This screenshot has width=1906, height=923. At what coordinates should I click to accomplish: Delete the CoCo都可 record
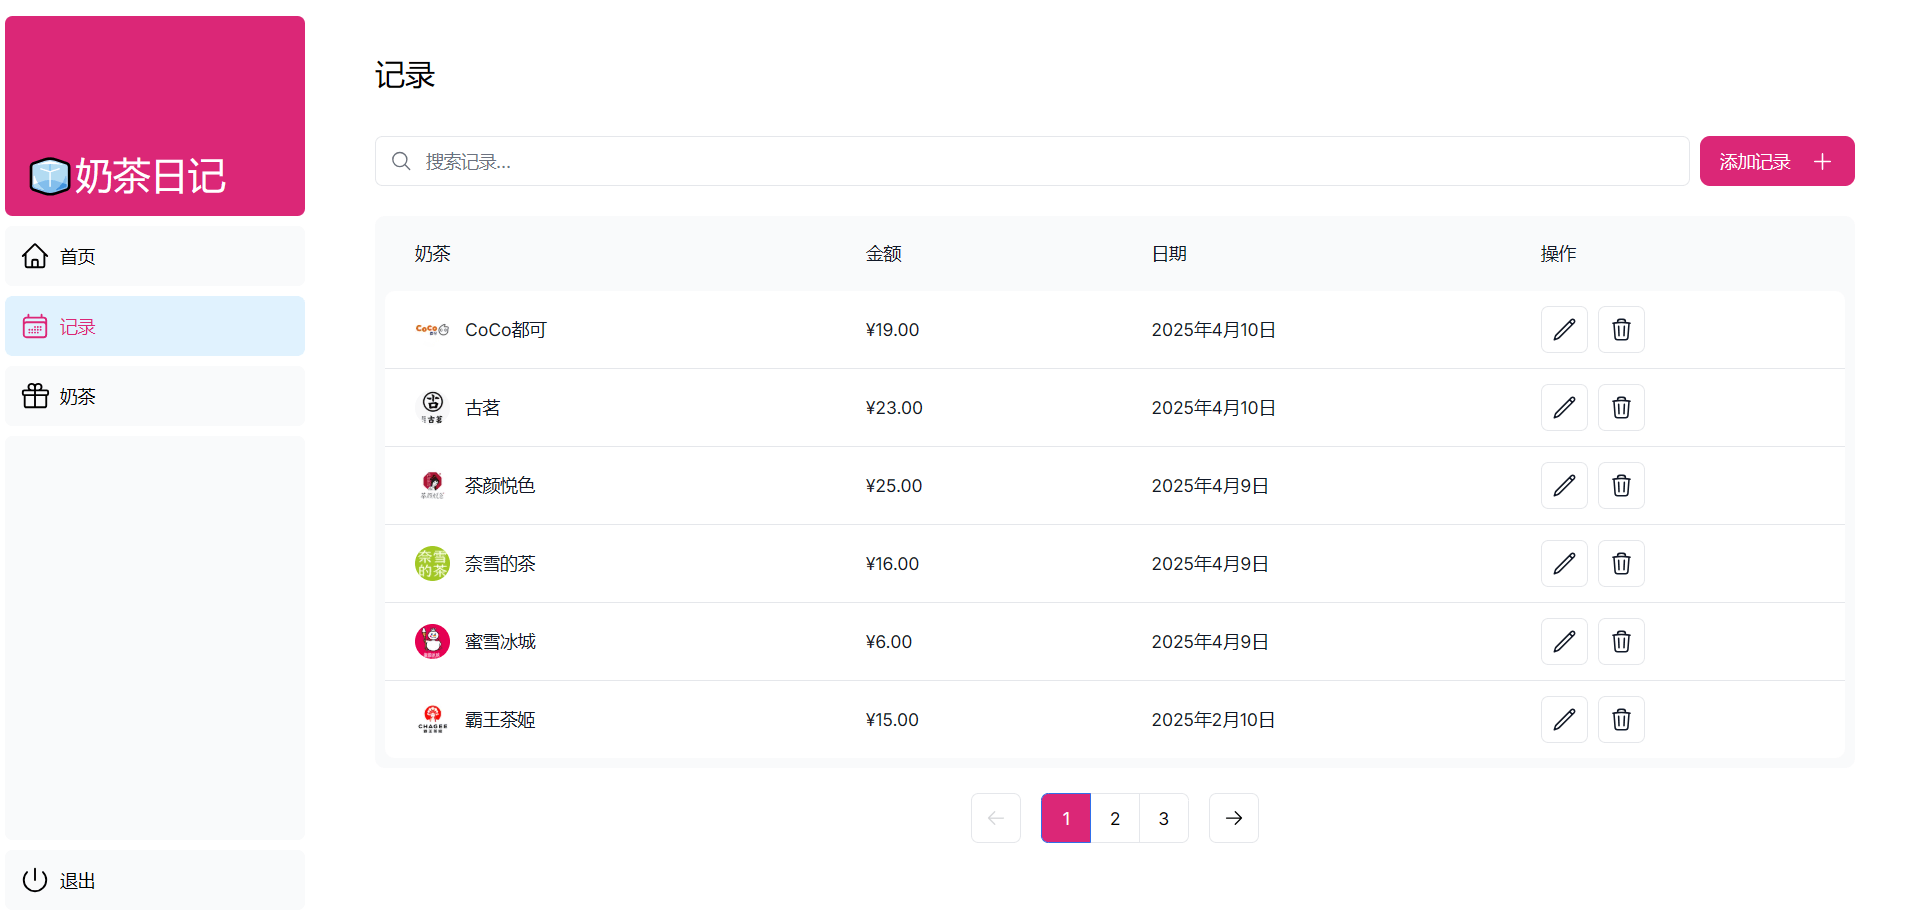pyautogui.click(x=1621, y=329)
